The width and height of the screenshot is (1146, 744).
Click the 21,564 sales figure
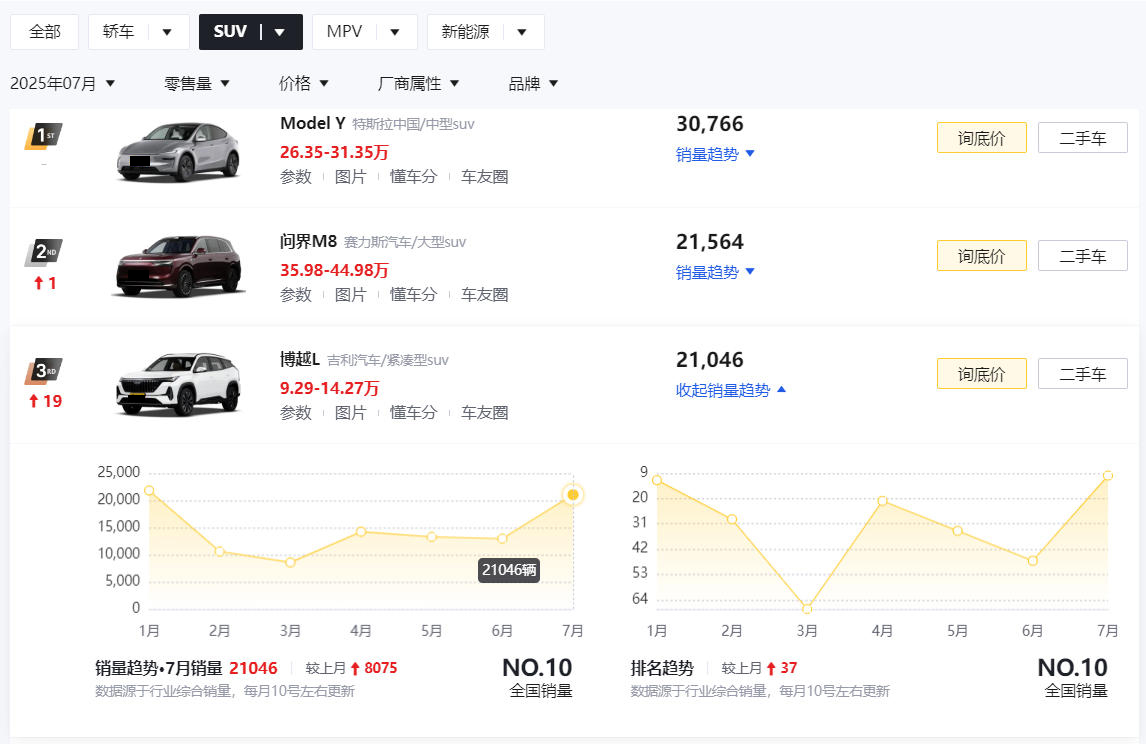pyautogui.click(x=710, y=242)
